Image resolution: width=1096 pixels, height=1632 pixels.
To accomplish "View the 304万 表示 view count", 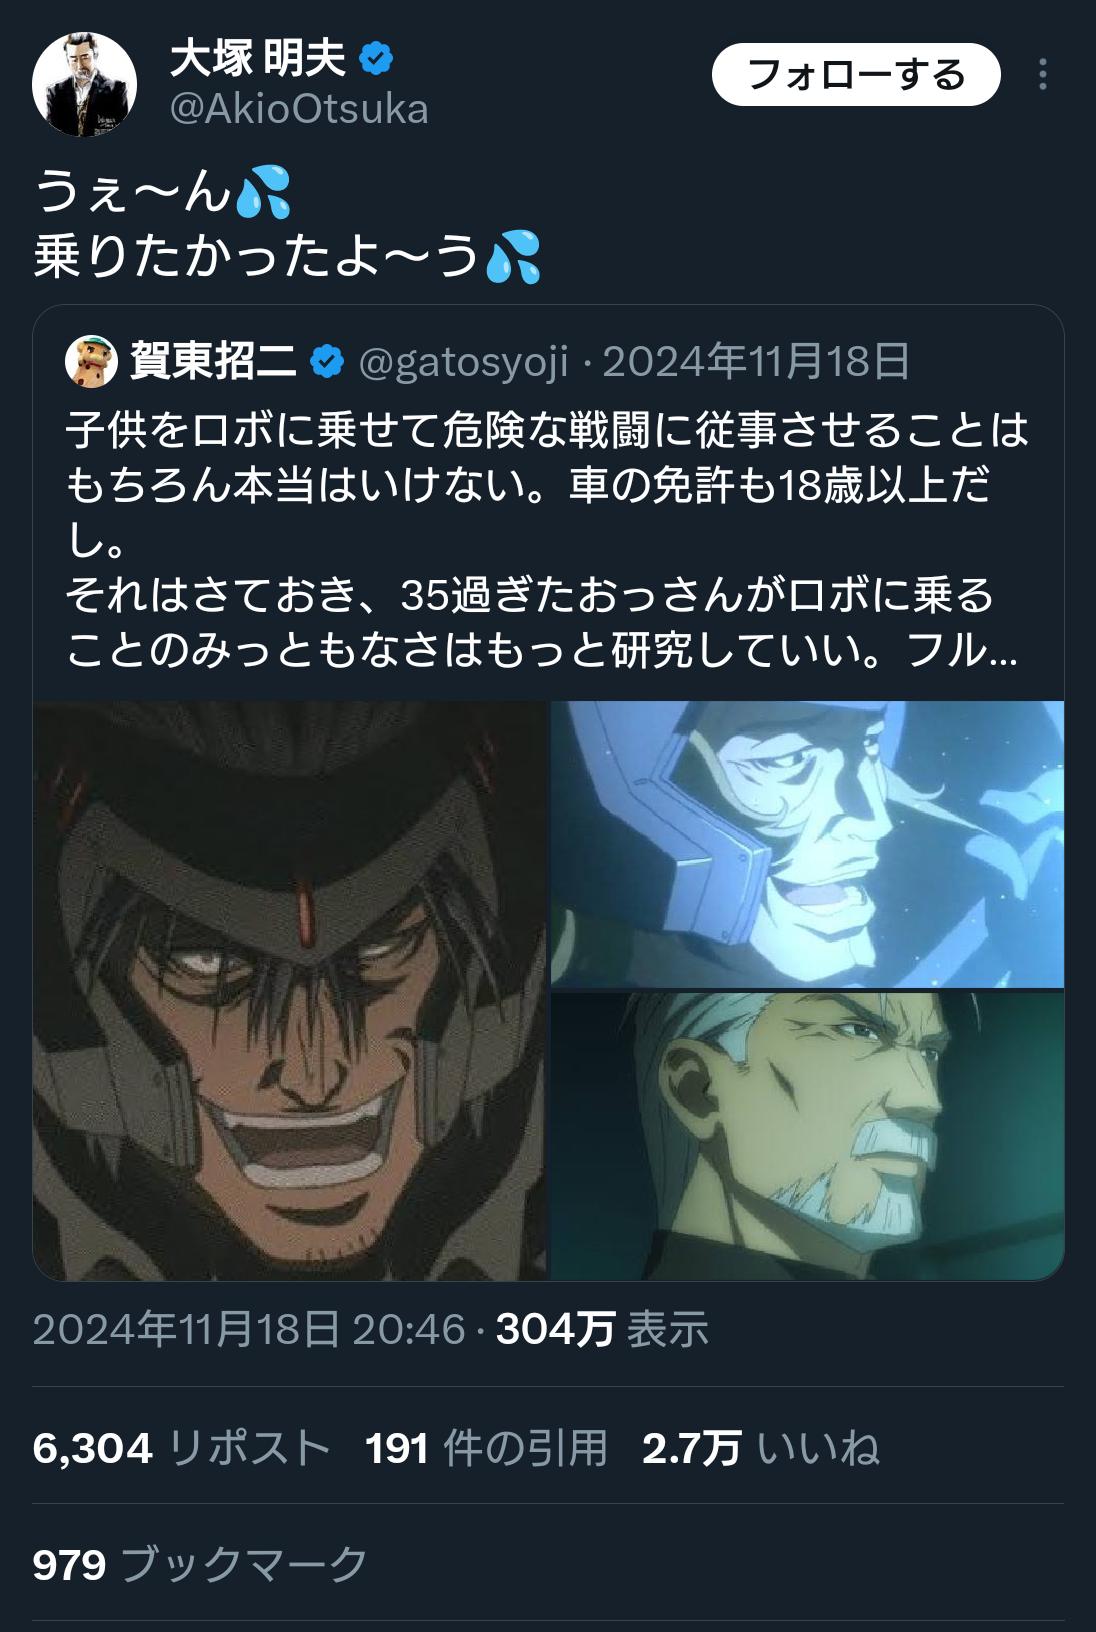I will [x=602, y=1330].
